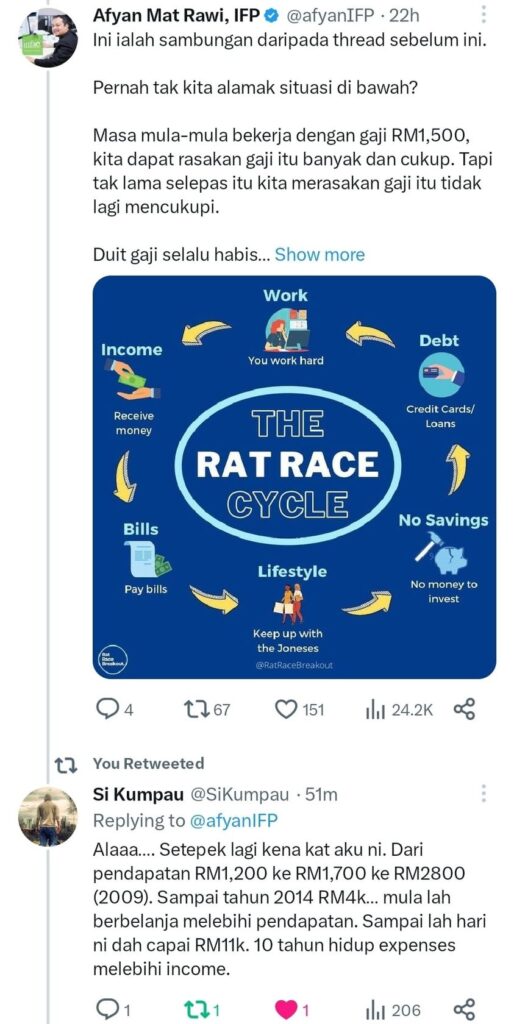Image resolution: width=514 pixels, height=1024 pixels.
Task: Share Afyan Mat Rawi's tweet
Action: point(464,709)
